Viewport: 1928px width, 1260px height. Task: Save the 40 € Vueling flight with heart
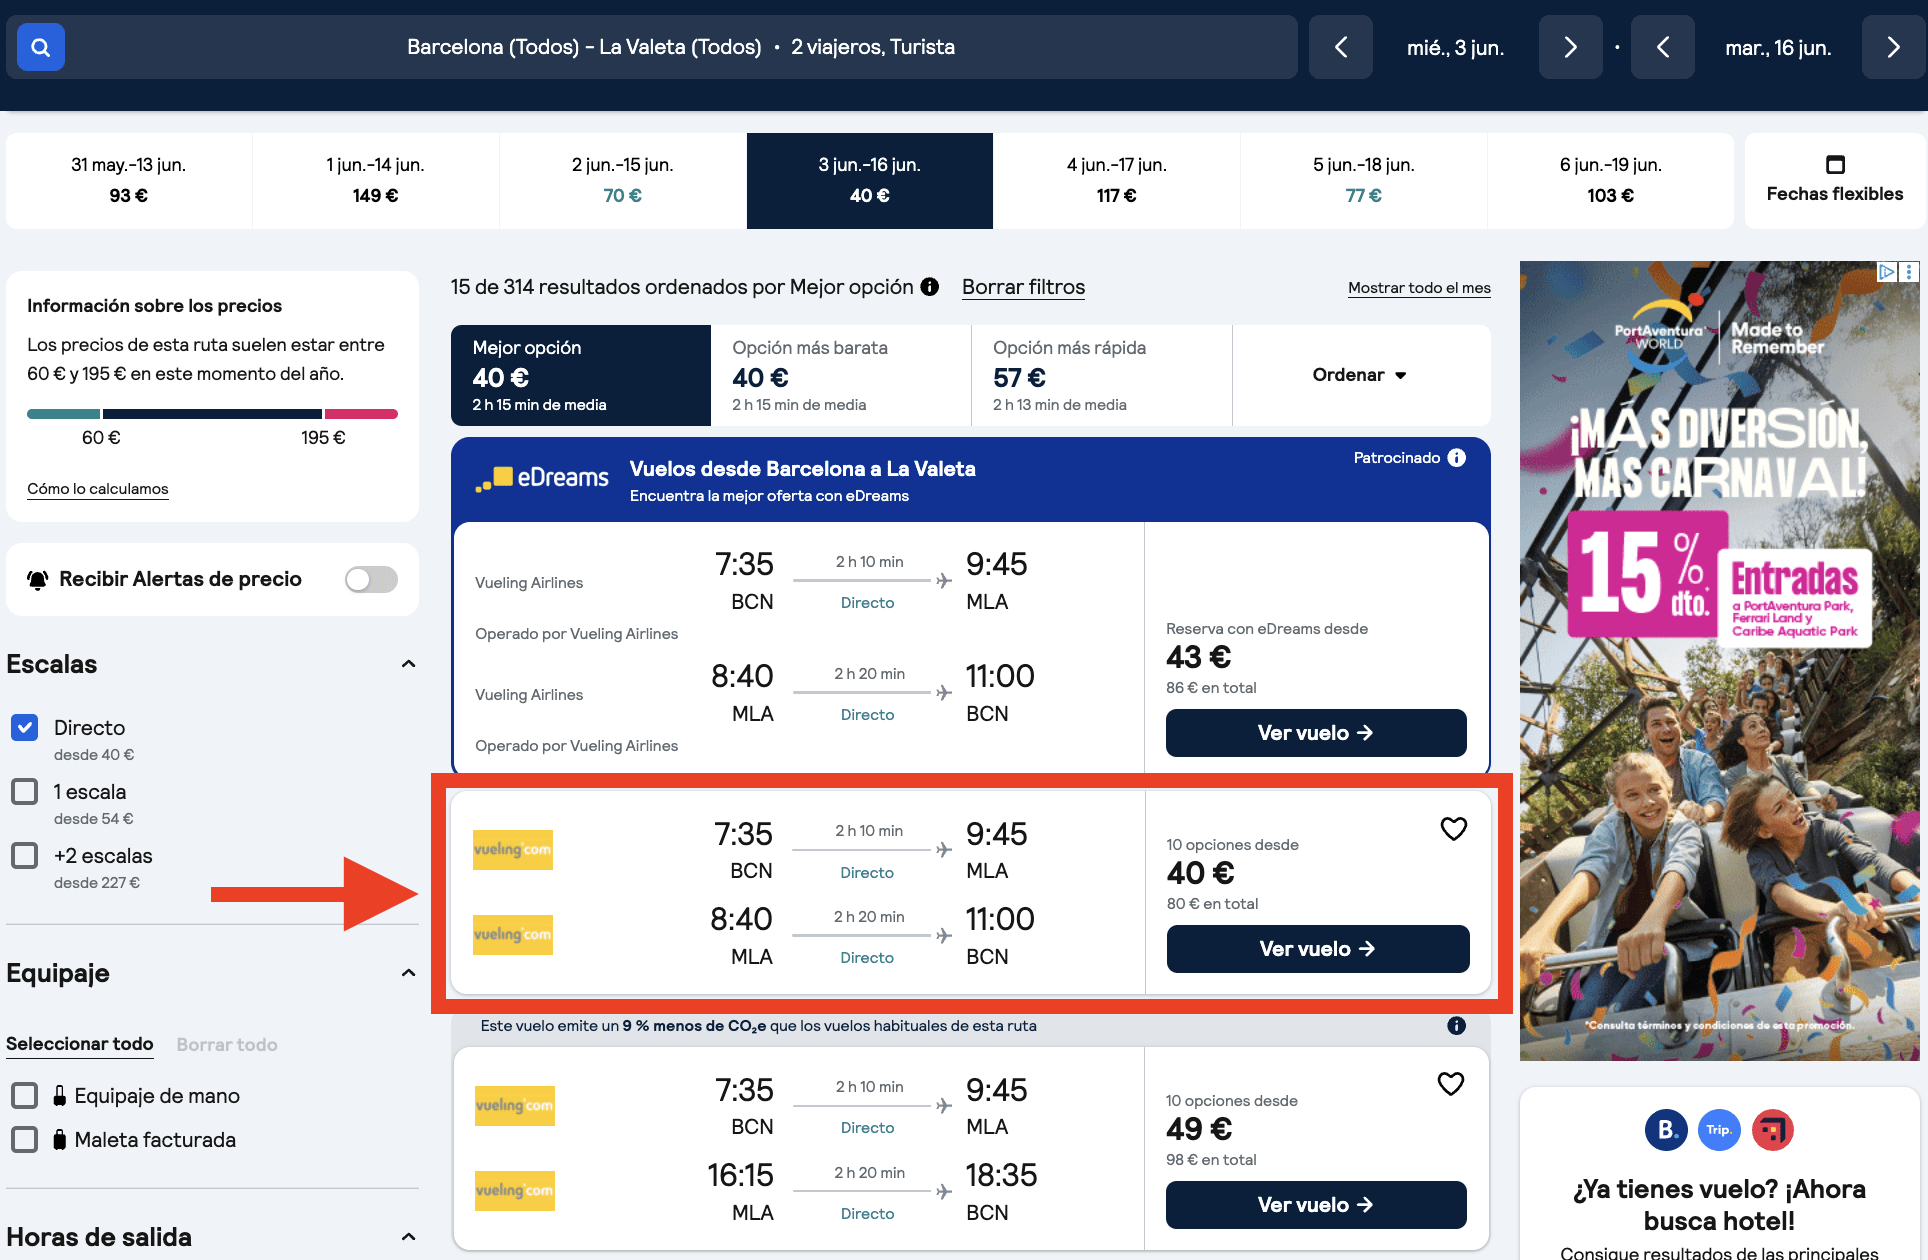(x=1453, y=829)
